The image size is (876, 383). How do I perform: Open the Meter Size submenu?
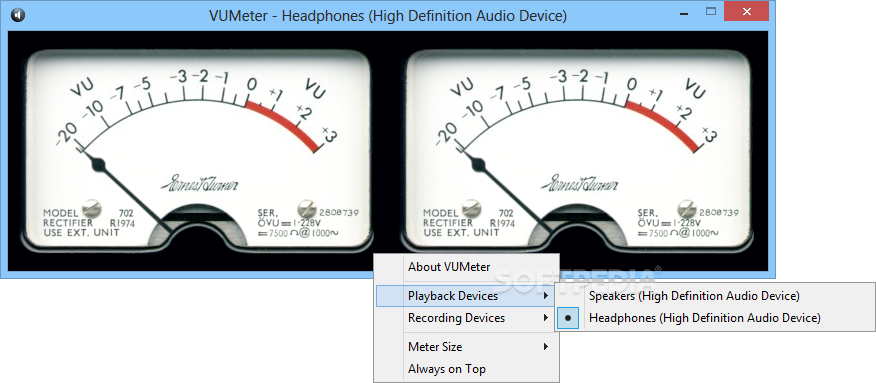pos(466,347)
